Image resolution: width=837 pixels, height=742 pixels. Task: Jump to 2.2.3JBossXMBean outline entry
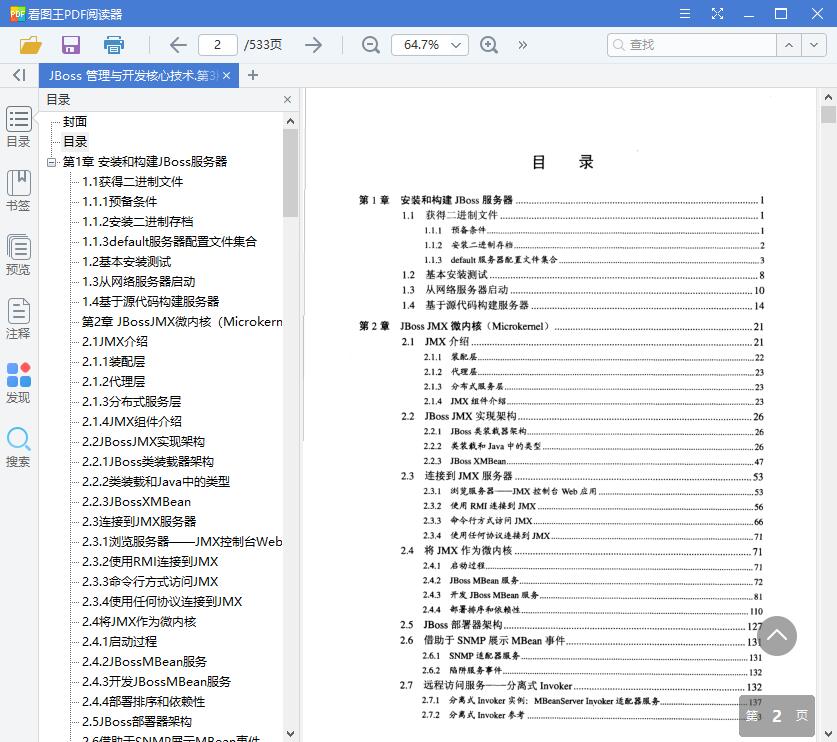136,502
